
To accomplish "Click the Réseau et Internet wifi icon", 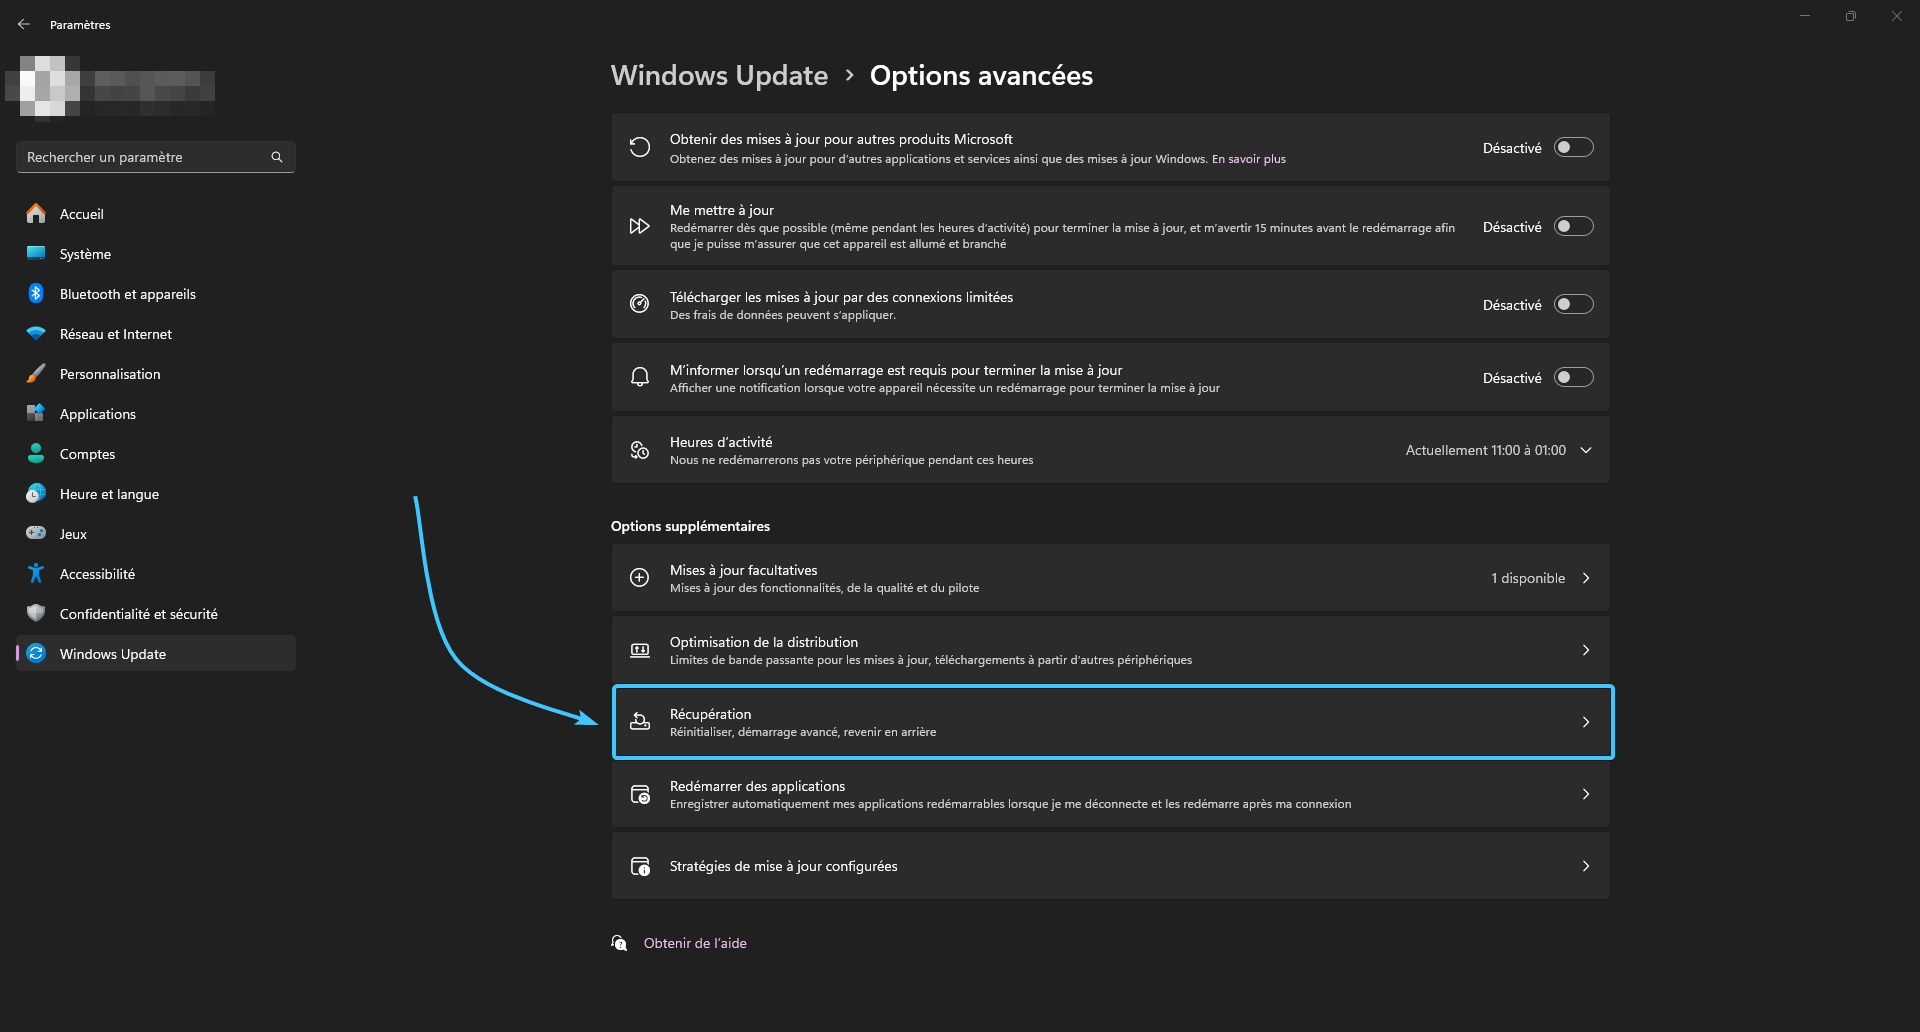I will [x=36, y=333].
